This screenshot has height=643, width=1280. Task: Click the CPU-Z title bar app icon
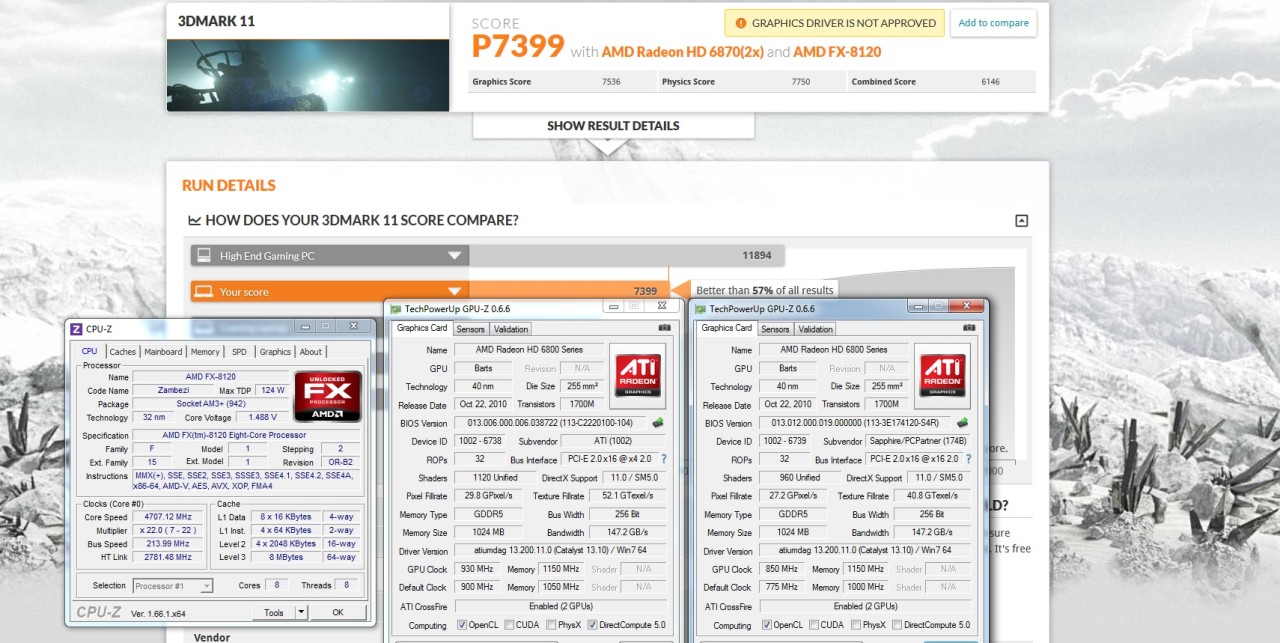pyautogui.click(x=76, y=328)
